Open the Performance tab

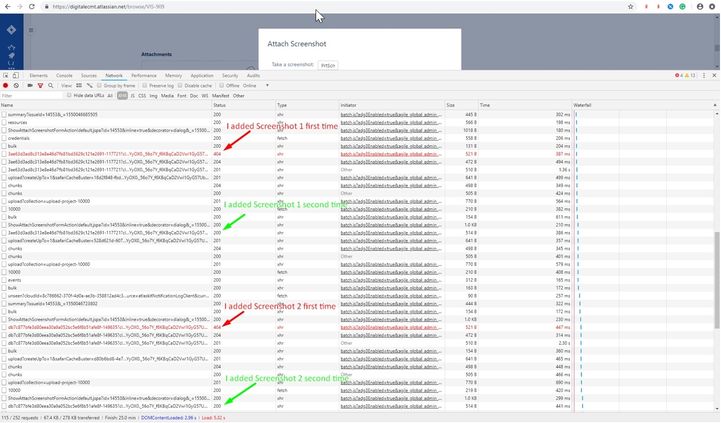click(144, 75)
